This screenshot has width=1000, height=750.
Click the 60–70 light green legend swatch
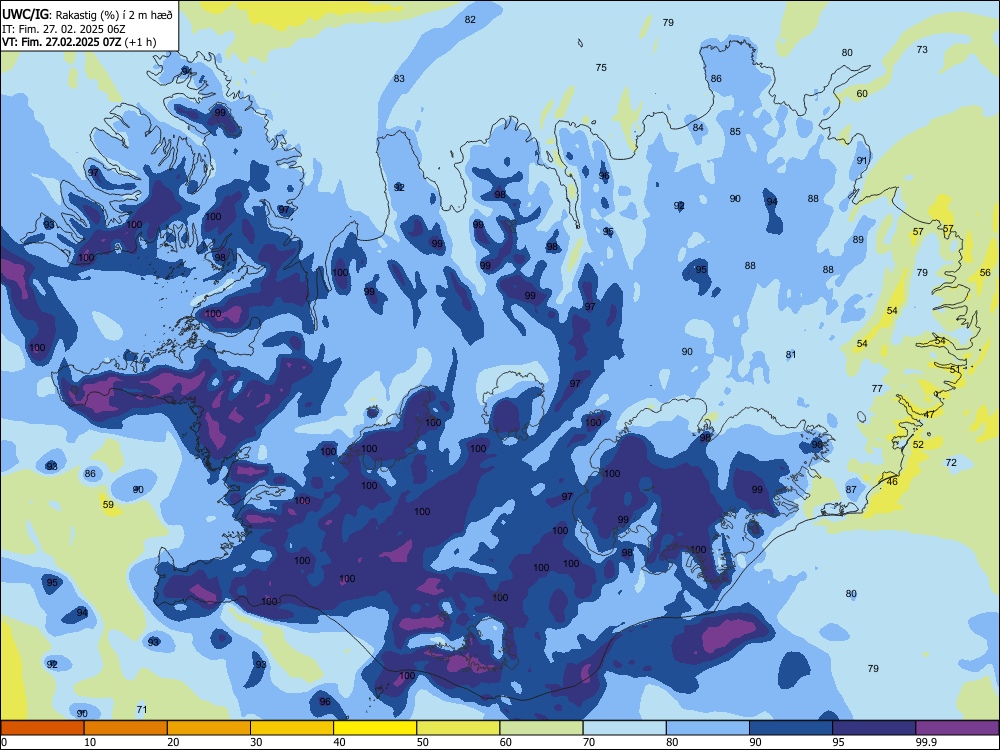(x=541, y=728)
